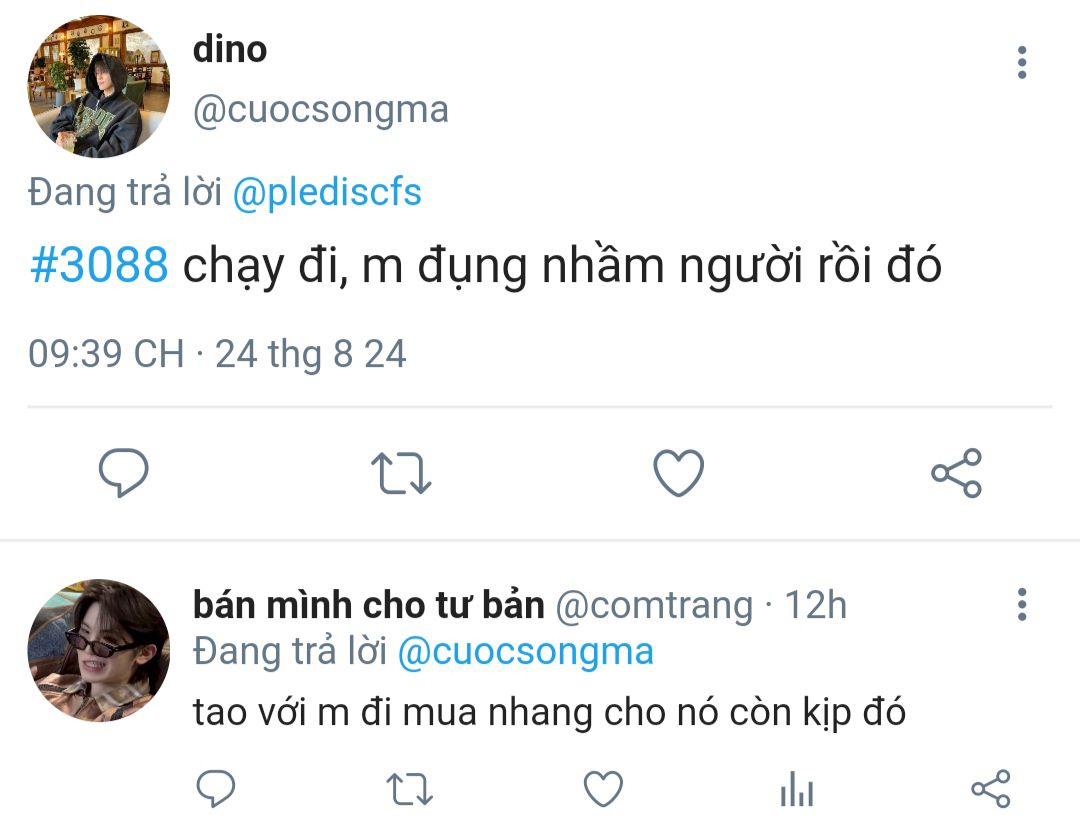Image resolution: width=1080 pixels, height=826 pixels.
Task: Share the @comtrang reply
Action: point(990,788)
